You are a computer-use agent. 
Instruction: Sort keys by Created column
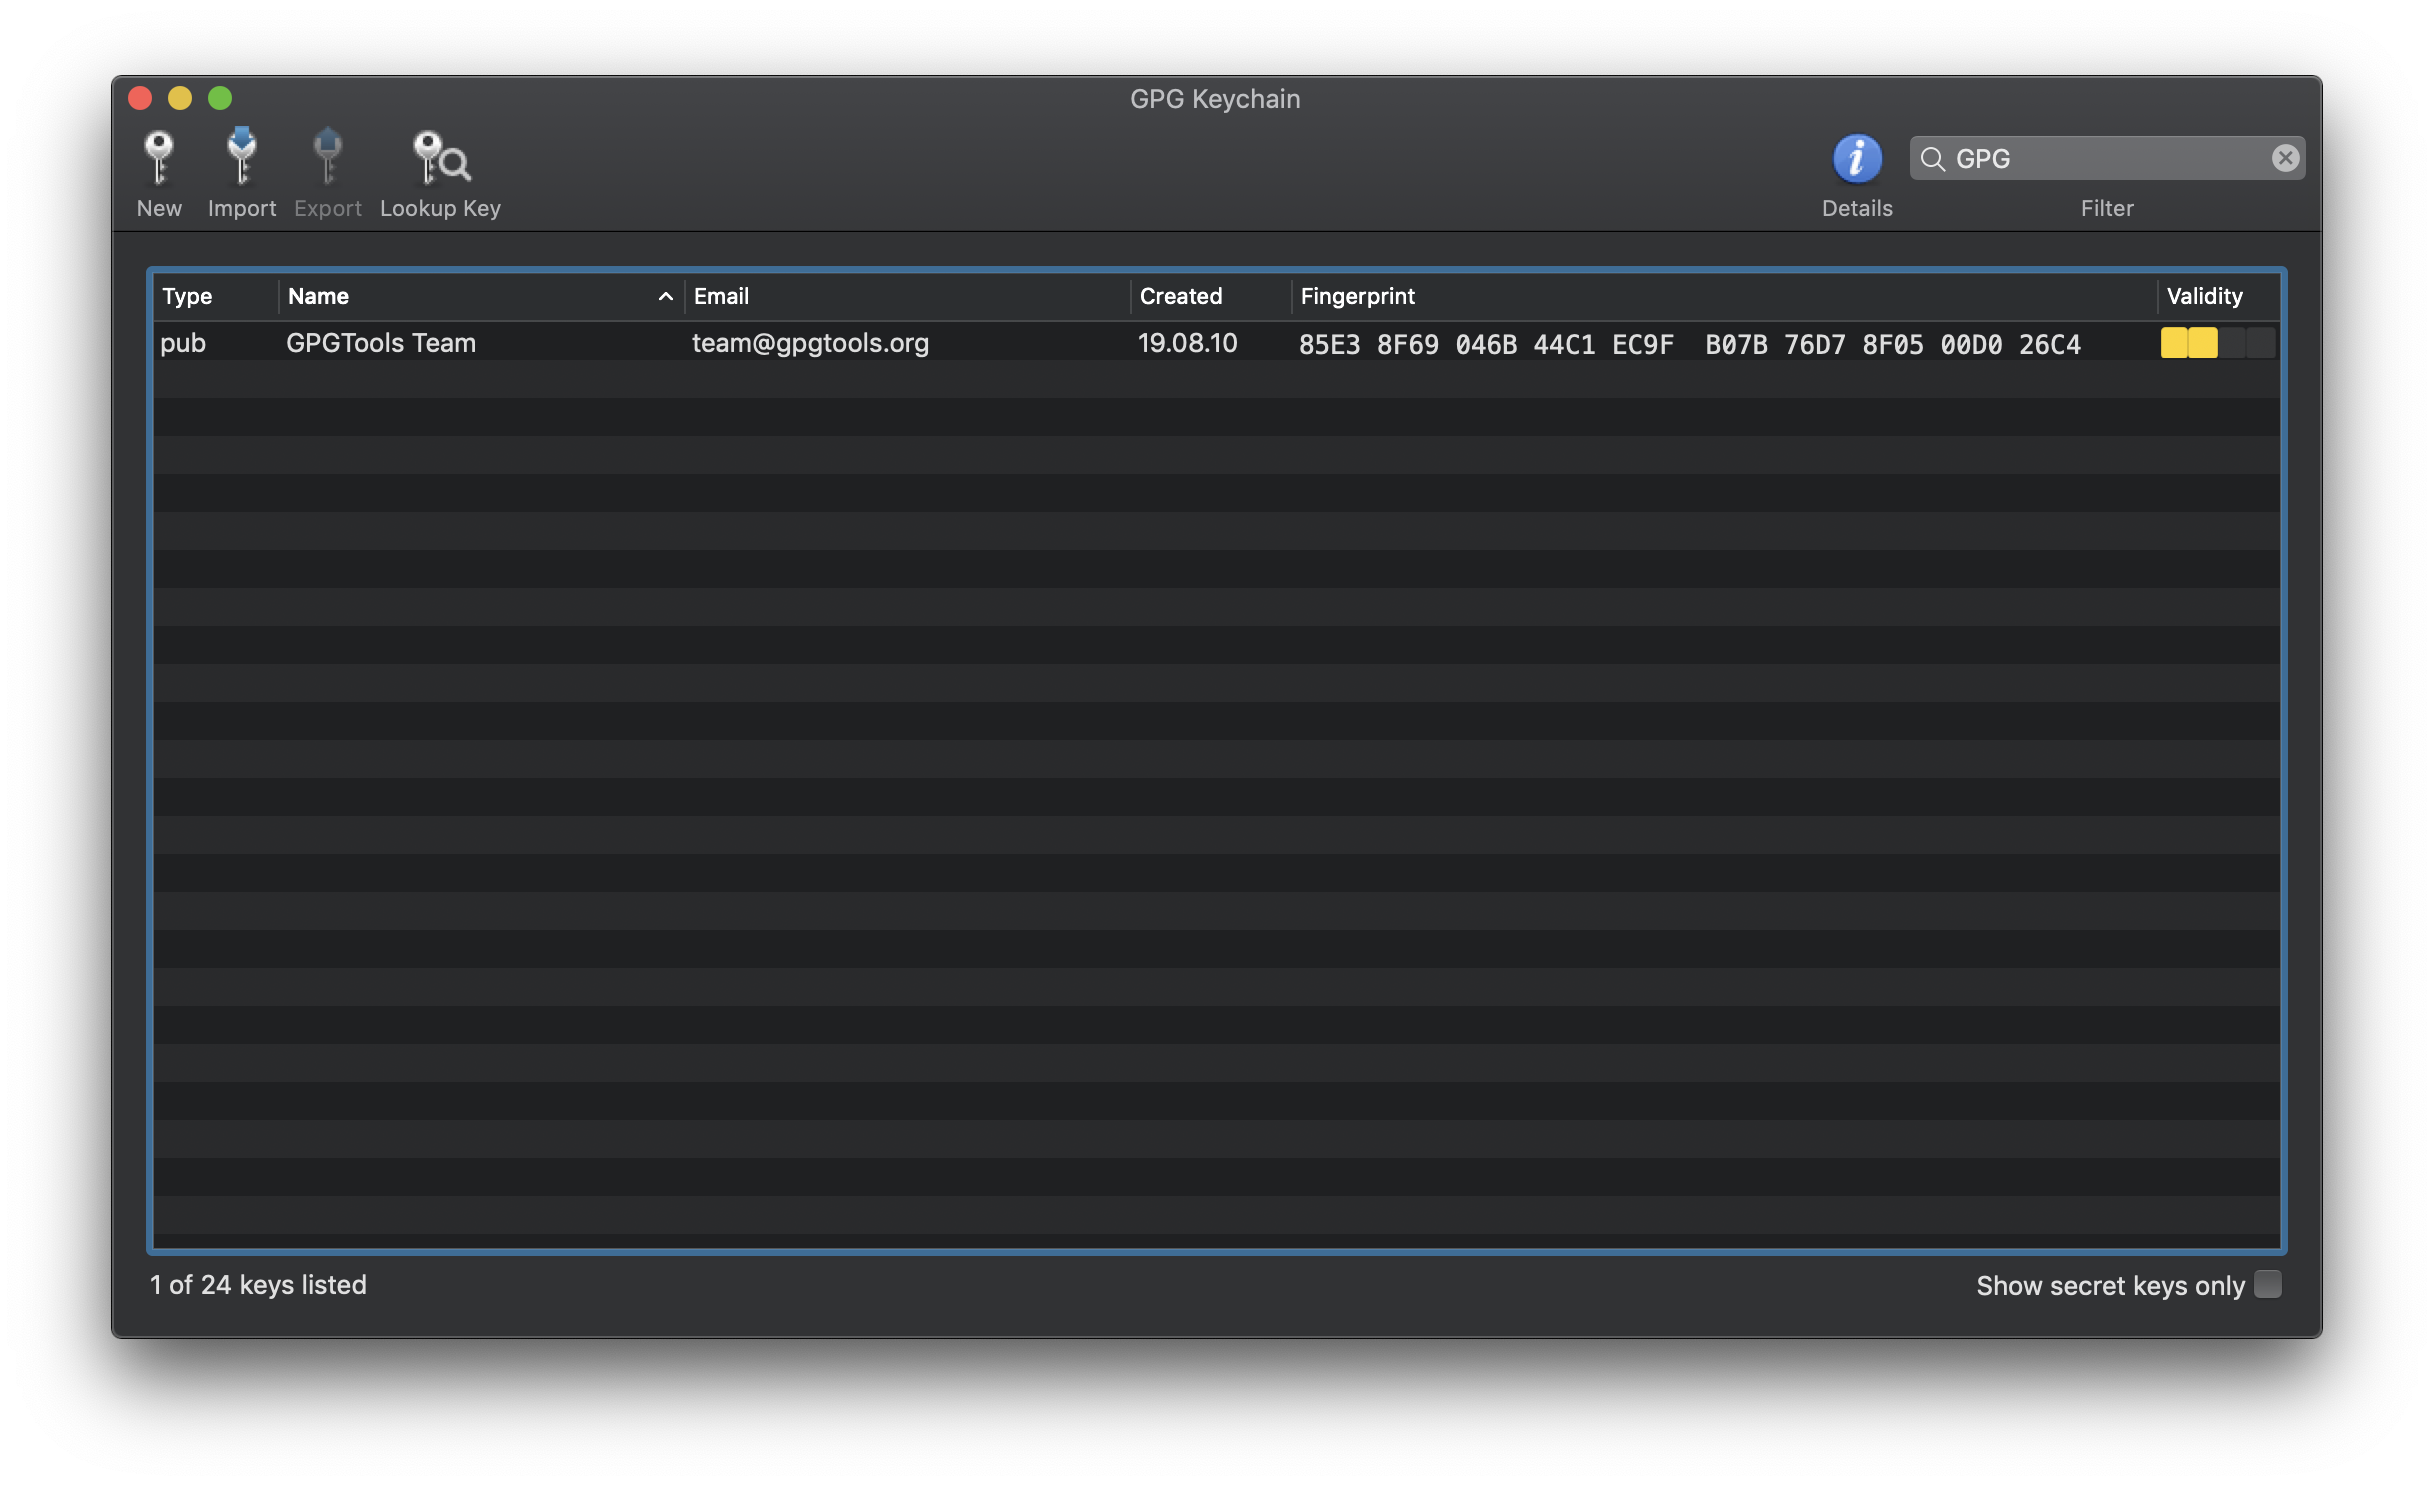pyautogui.click(x=1180, y=297)
